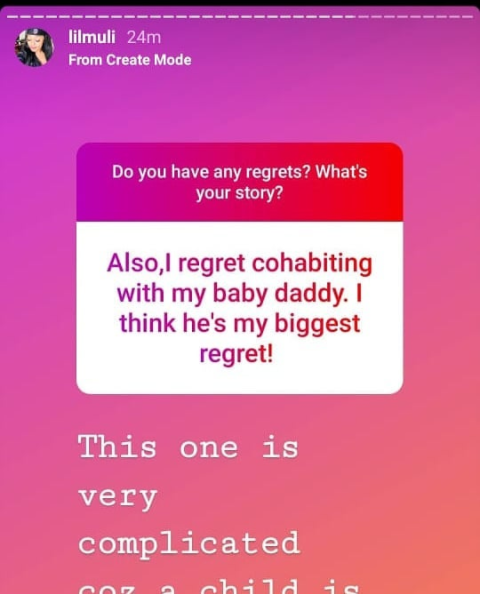Click the word "What's" in question header
Screen dimensions: 480x594
[x=341, y=172]
